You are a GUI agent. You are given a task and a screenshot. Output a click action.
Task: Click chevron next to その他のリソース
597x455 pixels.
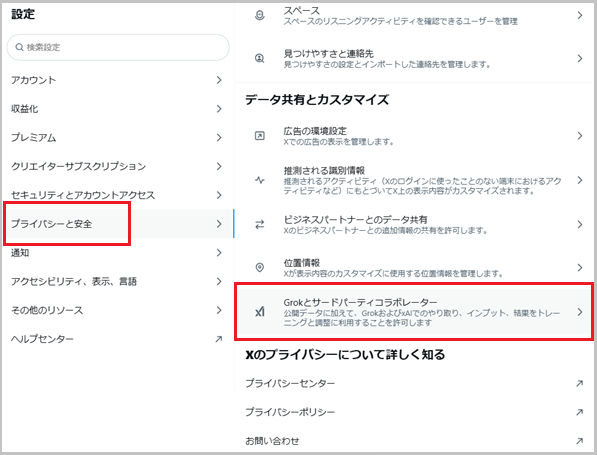tap(219, 310)
